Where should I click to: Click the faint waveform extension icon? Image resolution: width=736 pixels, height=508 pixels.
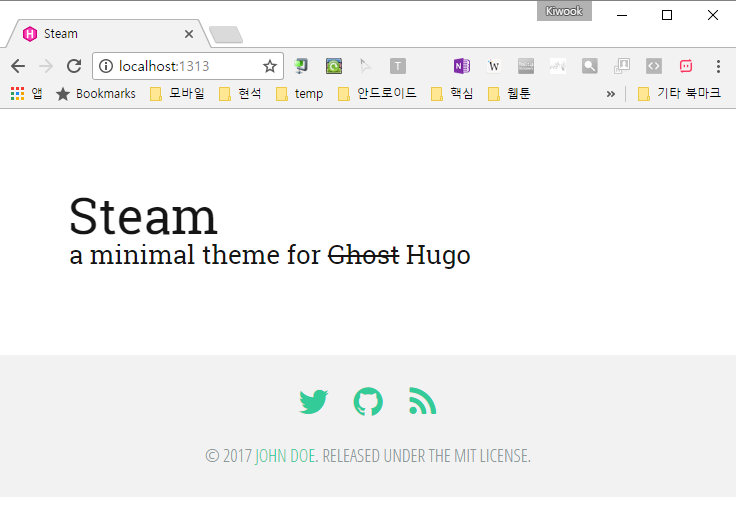pyautogui.click(x=558, y=66)
